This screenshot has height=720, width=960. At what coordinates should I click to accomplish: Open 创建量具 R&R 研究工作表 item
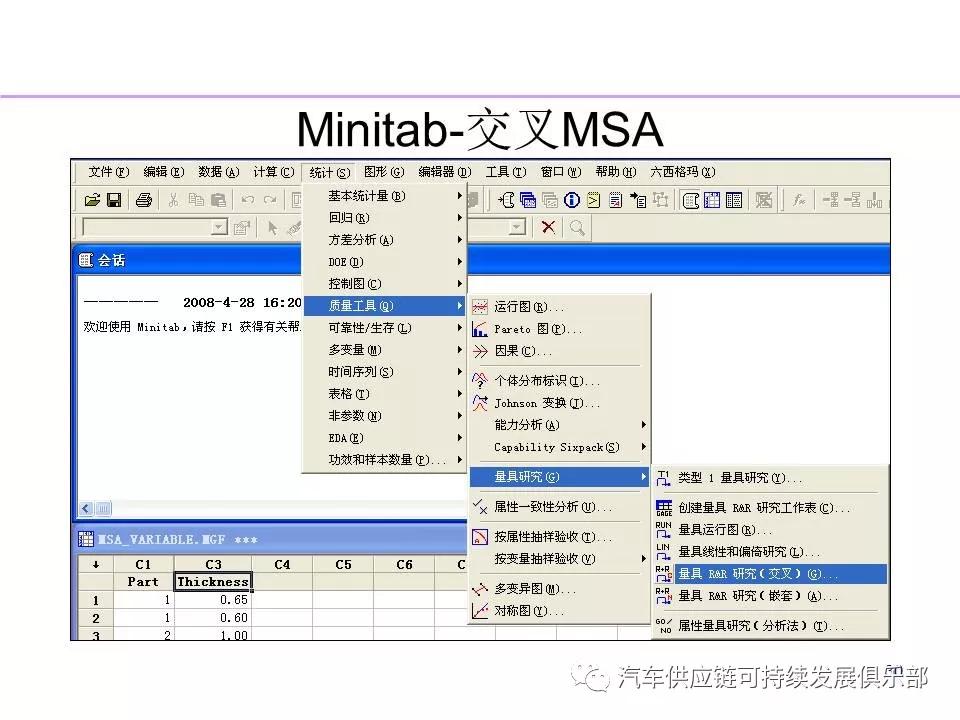(770, 508)
